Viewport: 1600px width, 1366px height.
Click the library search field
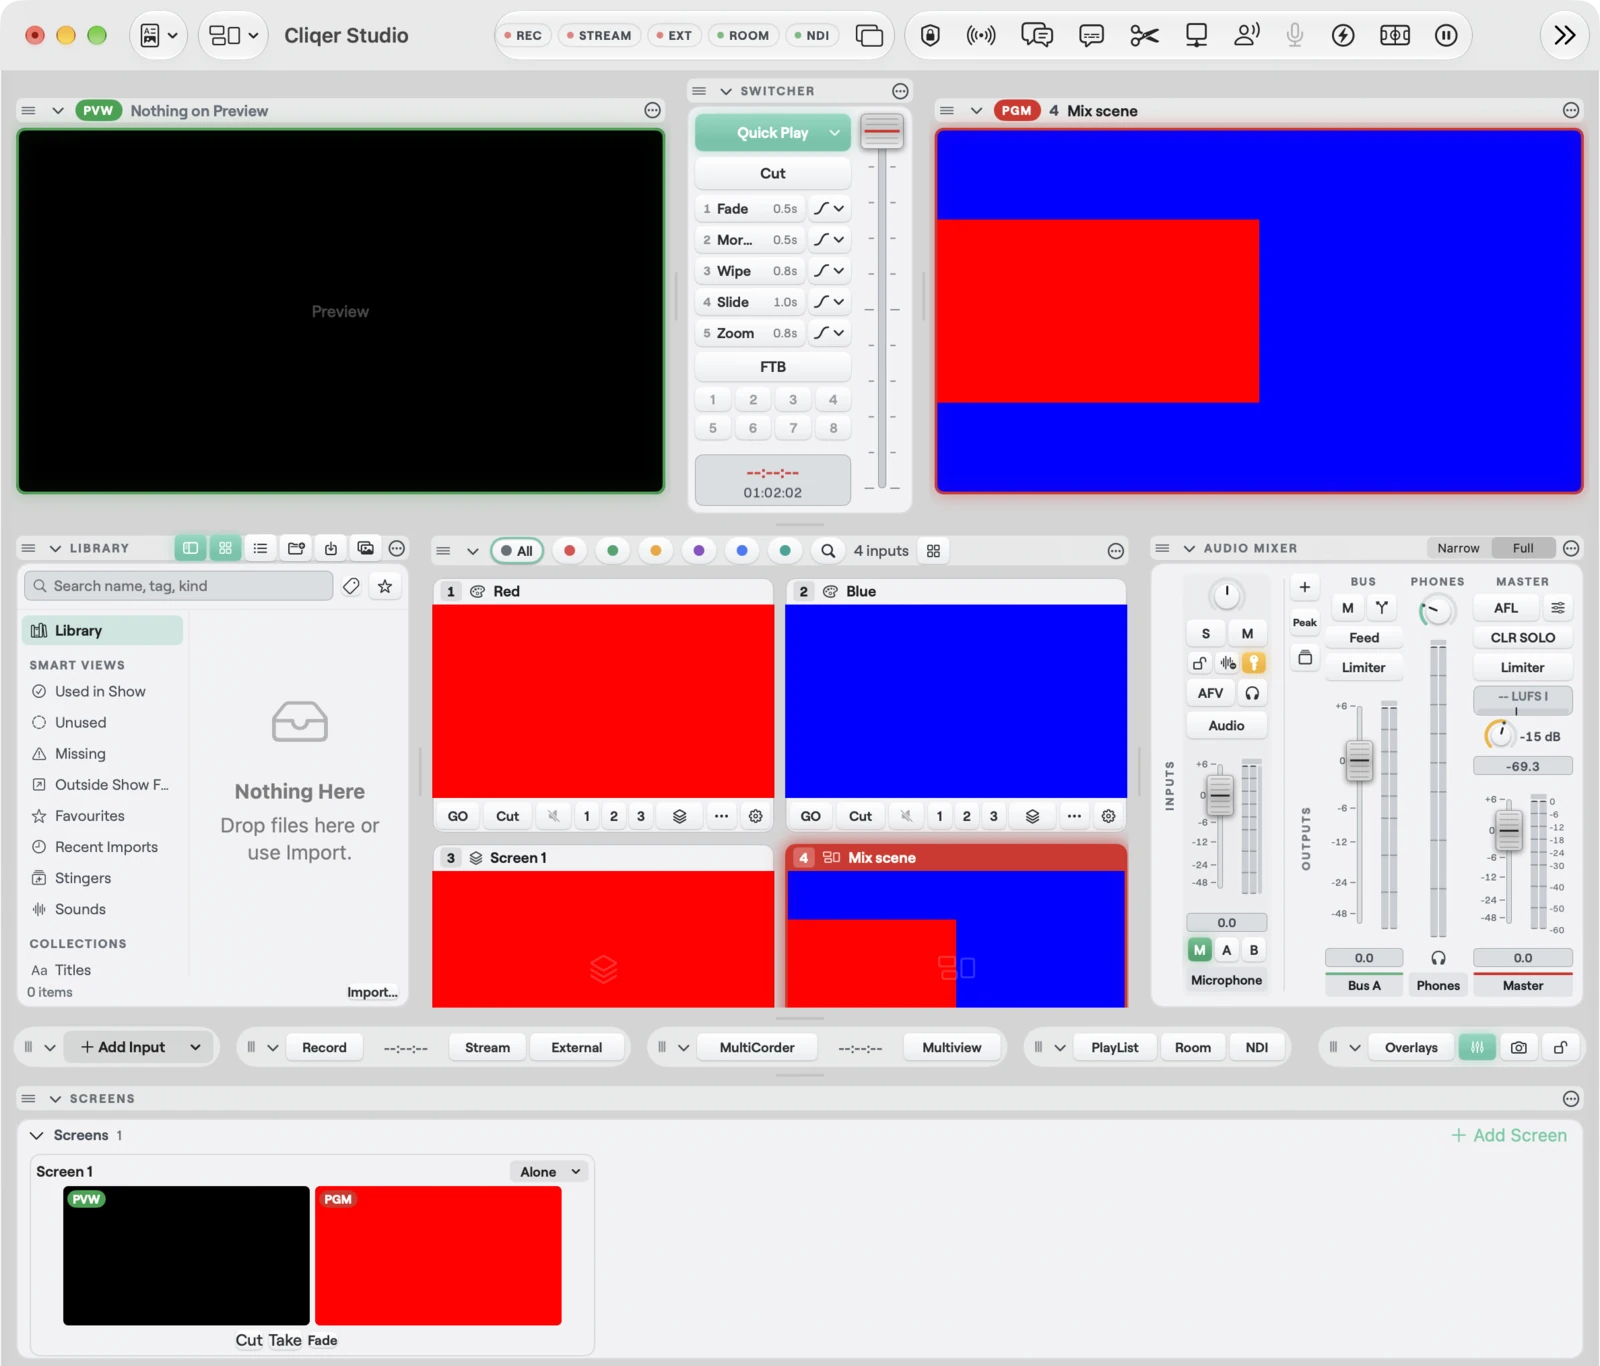[x=179, y=586]
